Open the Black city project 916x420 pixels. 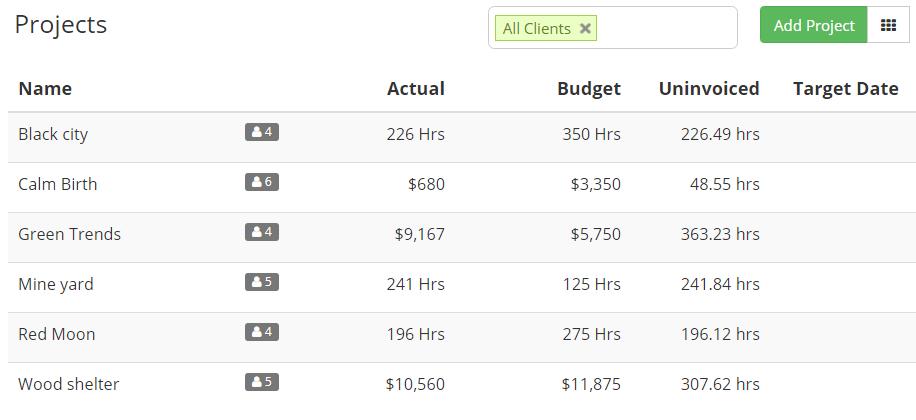53,134
